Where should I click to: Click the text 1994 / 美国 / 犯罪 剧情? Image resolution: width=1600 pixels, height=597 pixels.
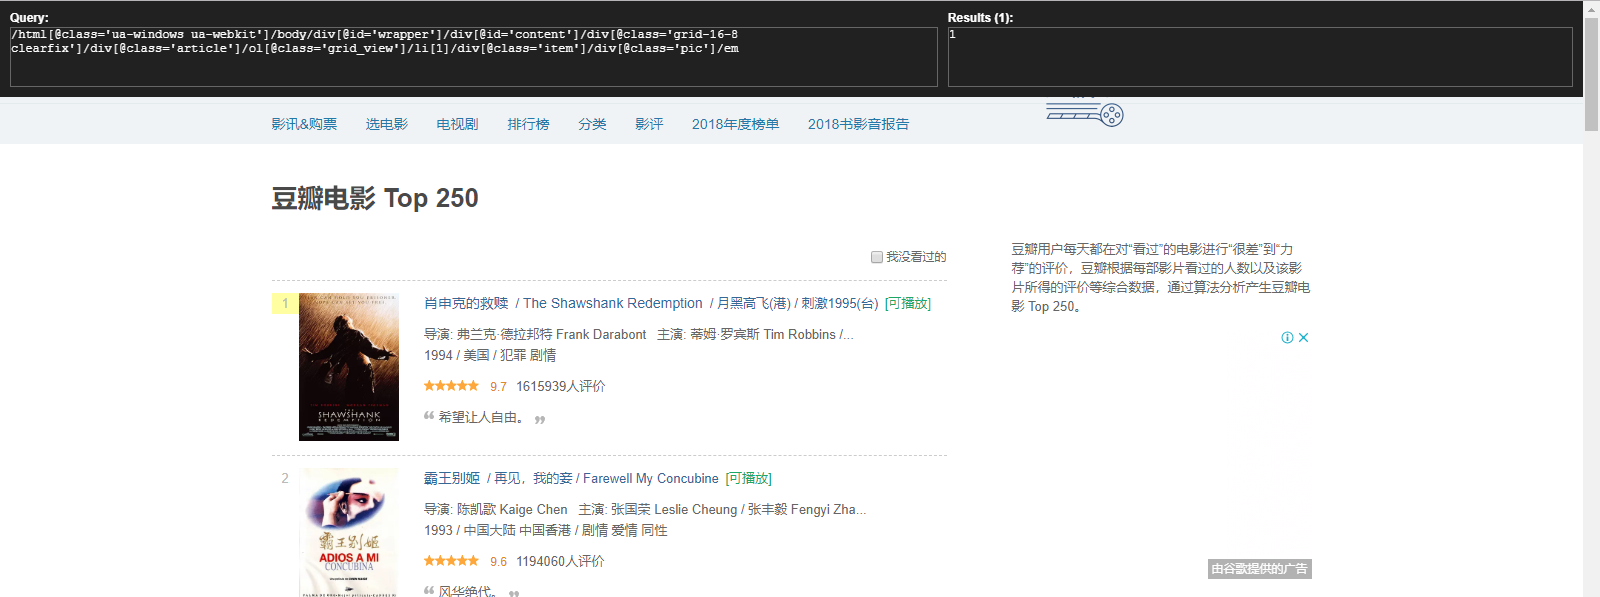coord(490,355)
